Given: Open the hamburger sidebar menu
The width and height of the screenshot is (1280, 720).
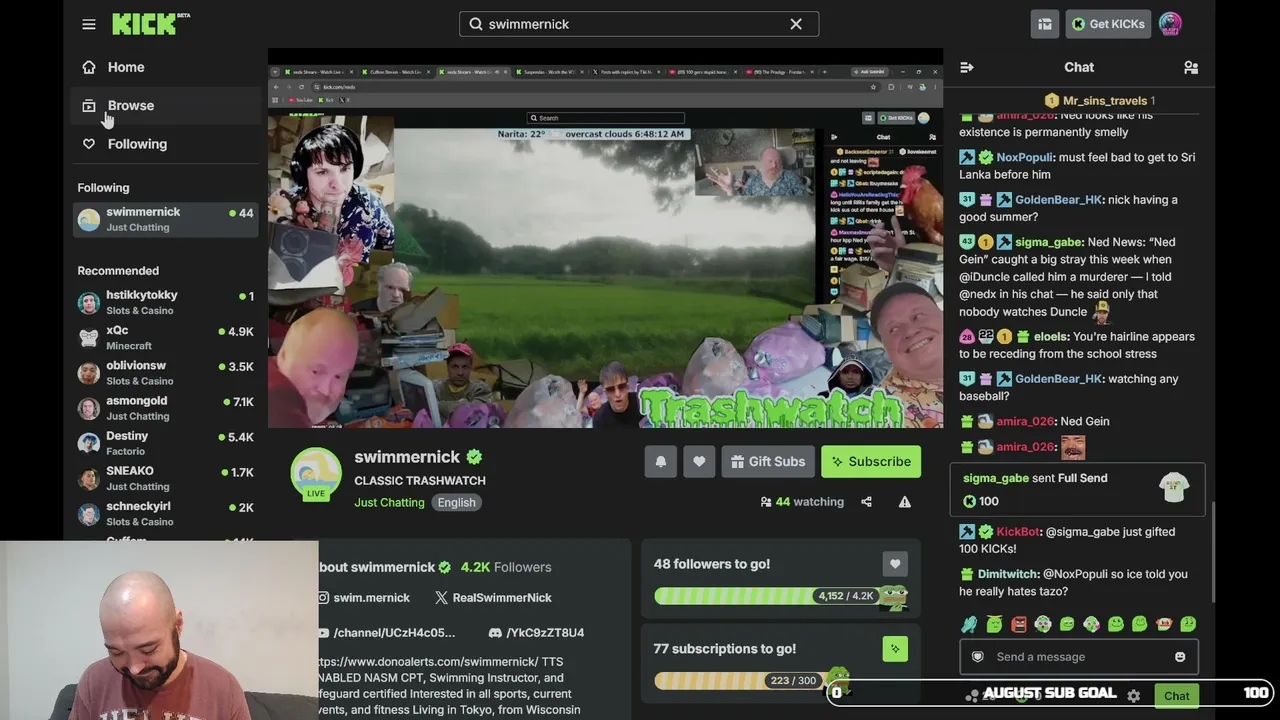Looking at the screenshot, I should coord(89,24).
